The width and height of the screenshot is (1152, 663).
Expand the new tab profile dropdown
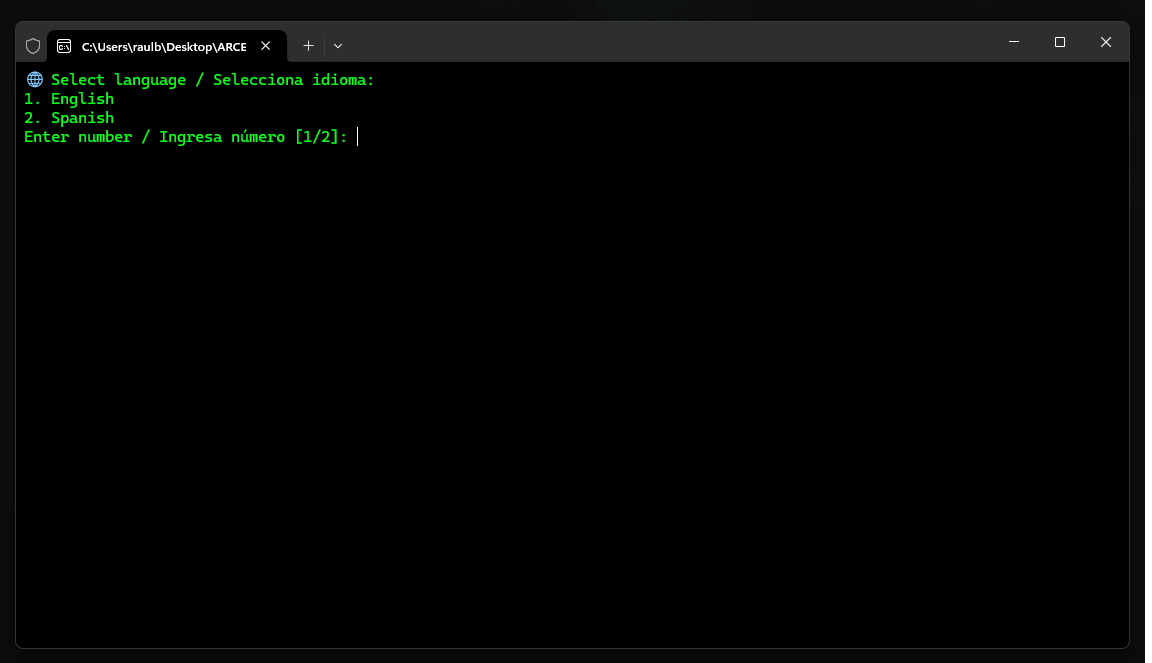(x=338, y=46)
